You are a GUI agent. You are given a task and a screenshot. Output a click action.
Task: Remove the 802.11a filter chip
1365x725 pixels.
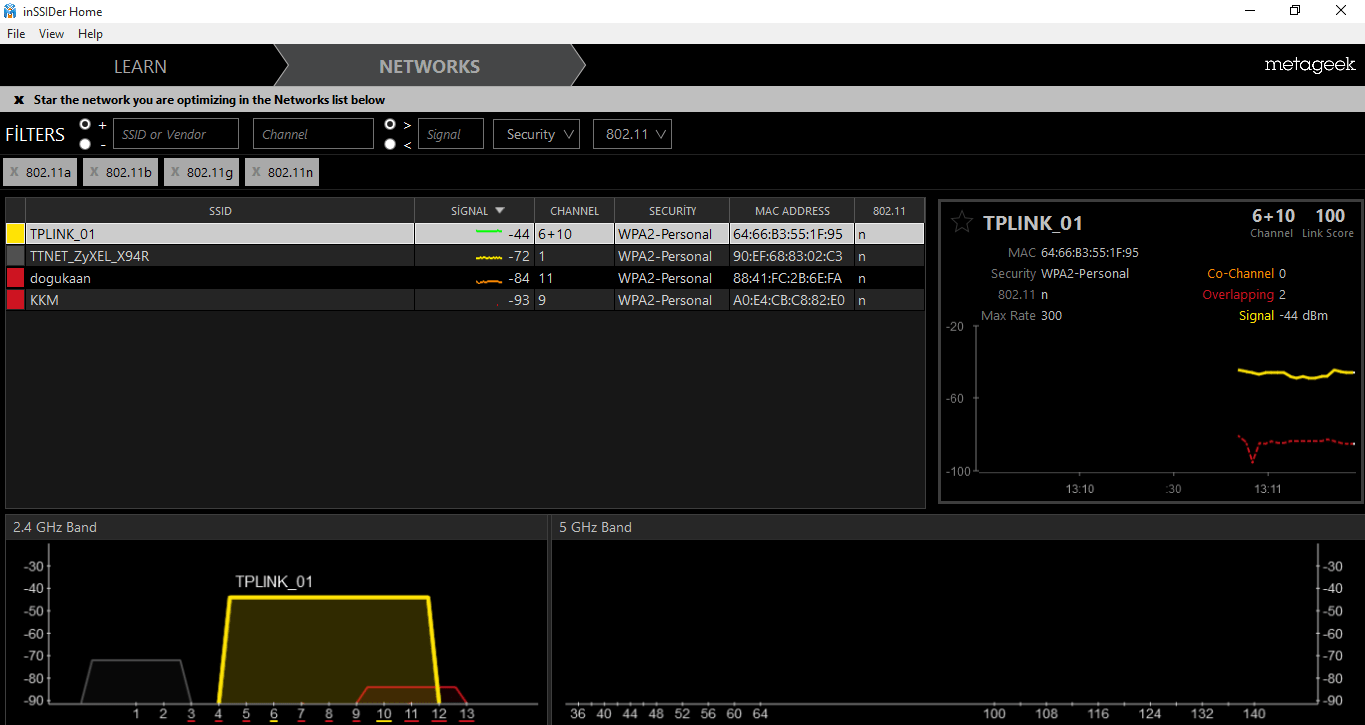14,172
